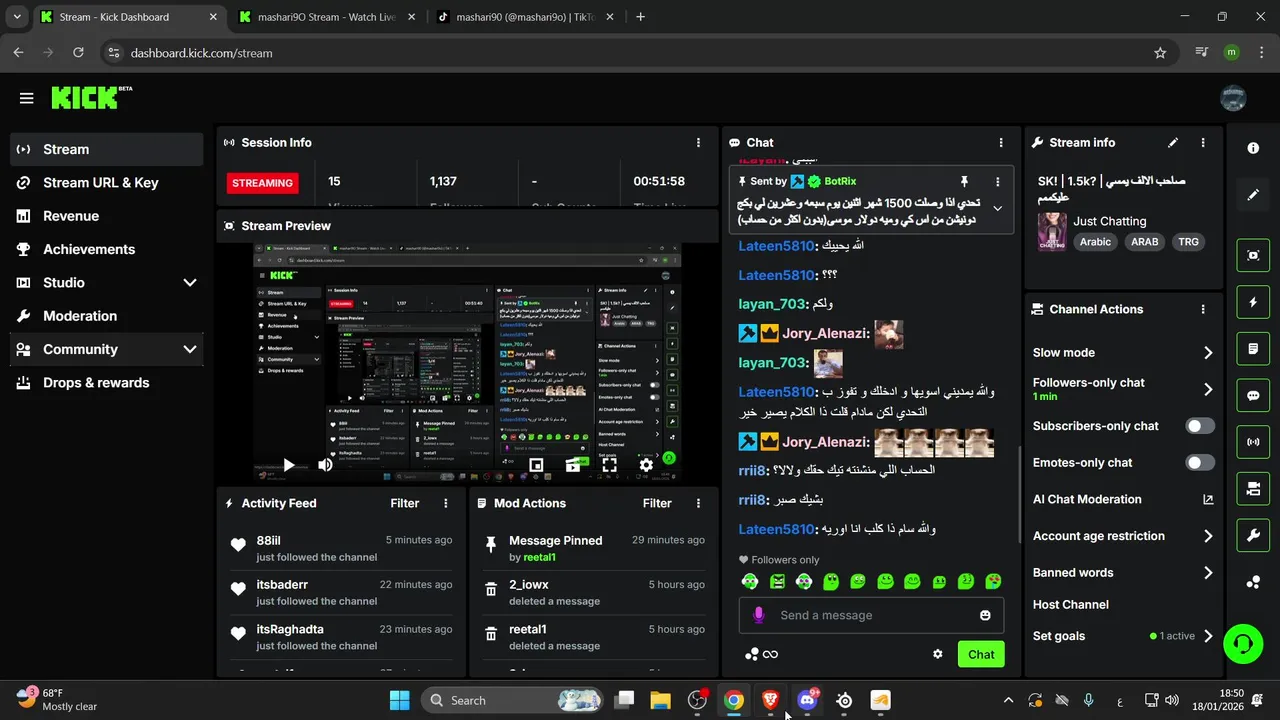Viewport: 1280px width, 720px height.
Task: Toggle Subscribers-only chat switch
Action: (1200, 426)
